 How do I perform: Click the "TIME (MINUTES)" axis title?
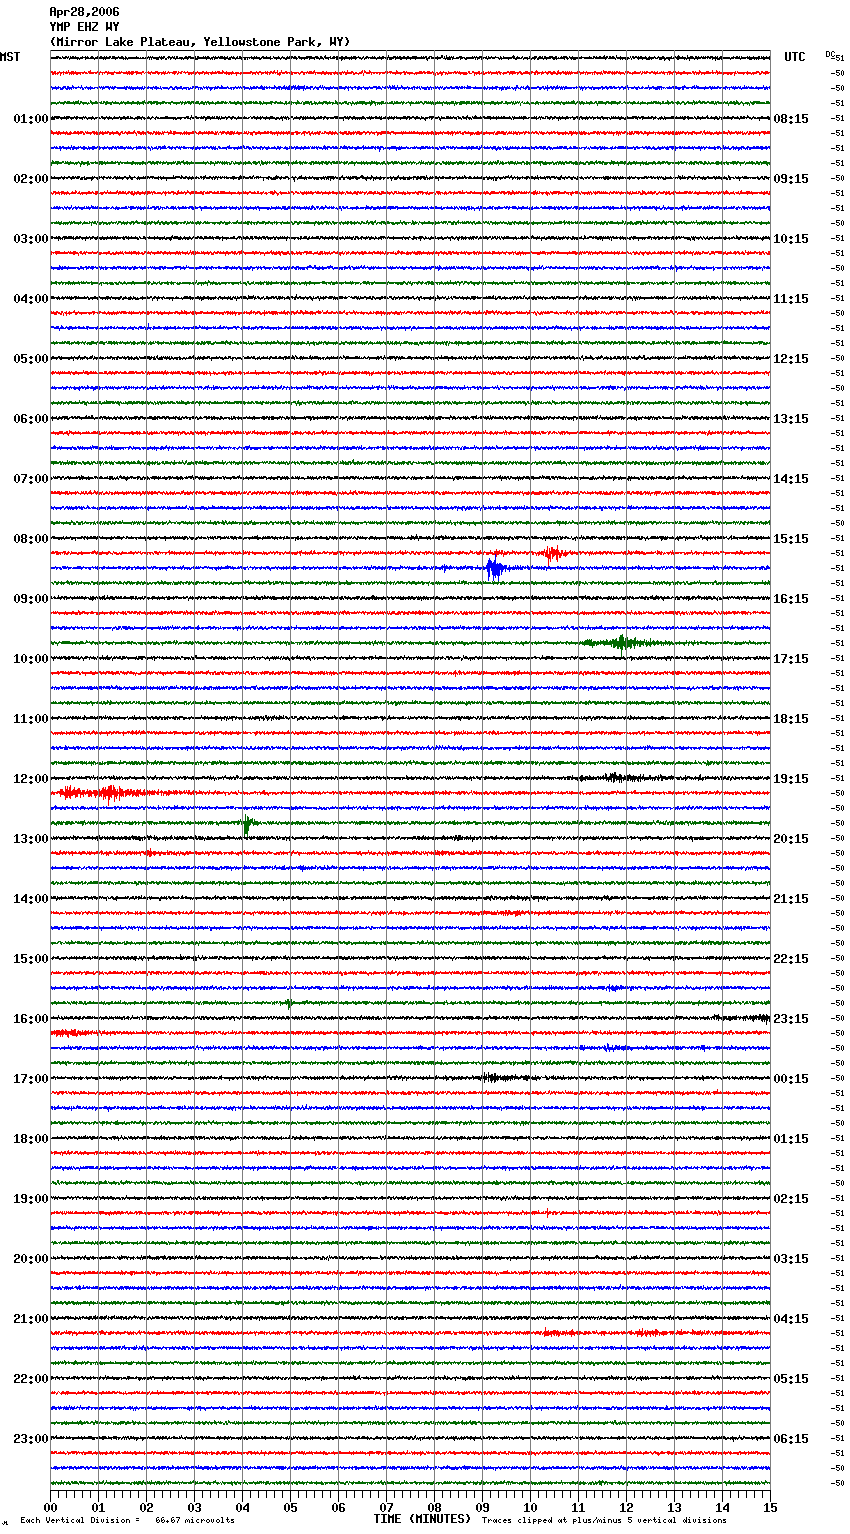(422, 1519)
